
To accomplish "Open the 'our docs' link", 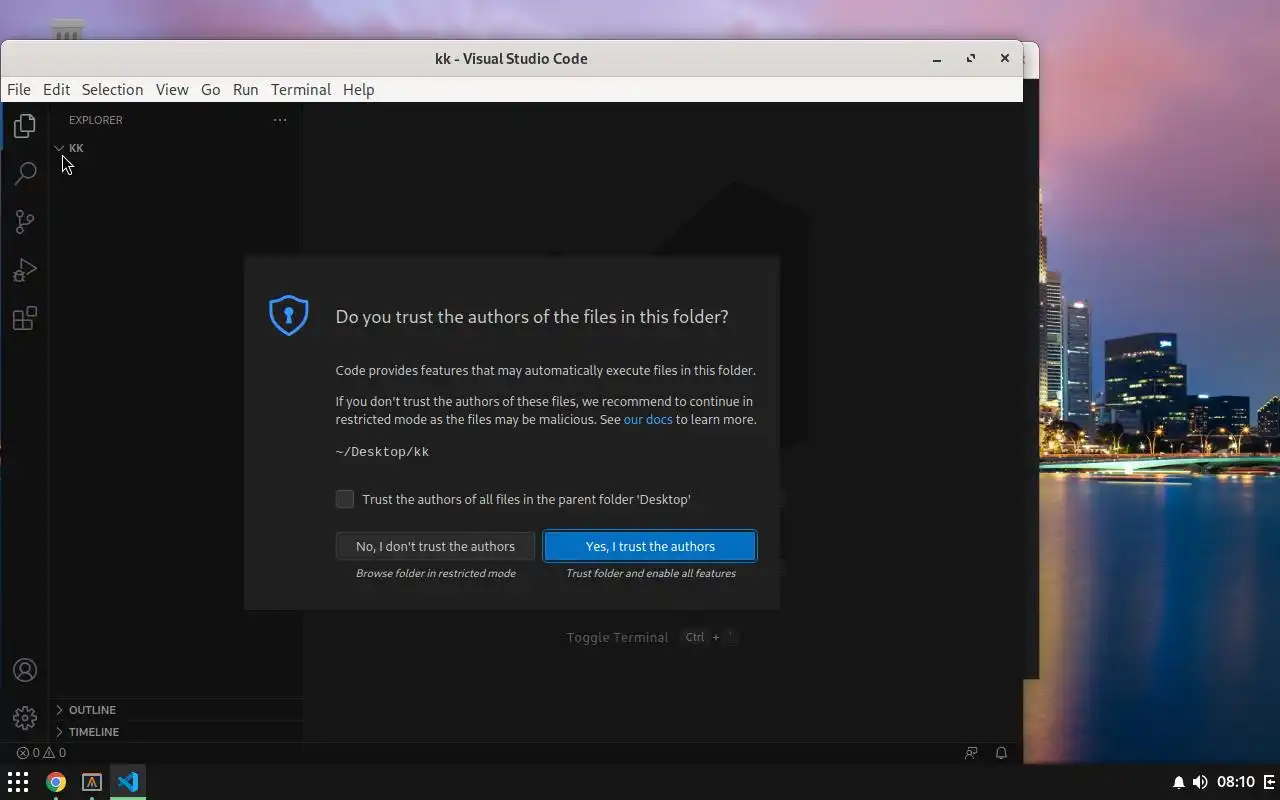I will [x=648, y=419].
